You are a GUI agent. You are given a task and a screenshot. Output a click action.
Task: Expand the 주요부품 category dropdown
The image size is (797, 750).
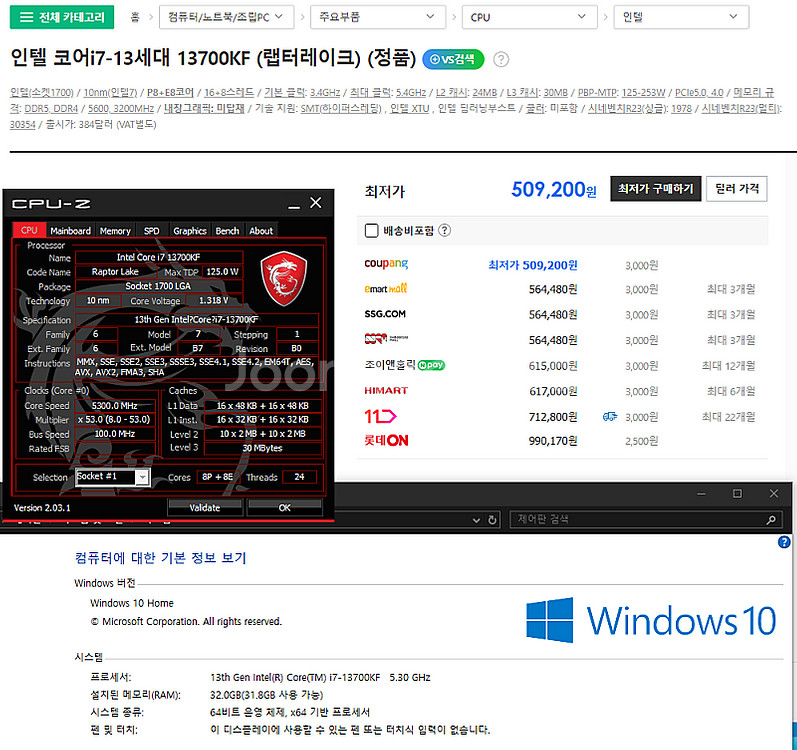pyautogui.click(x=378, y=17)
